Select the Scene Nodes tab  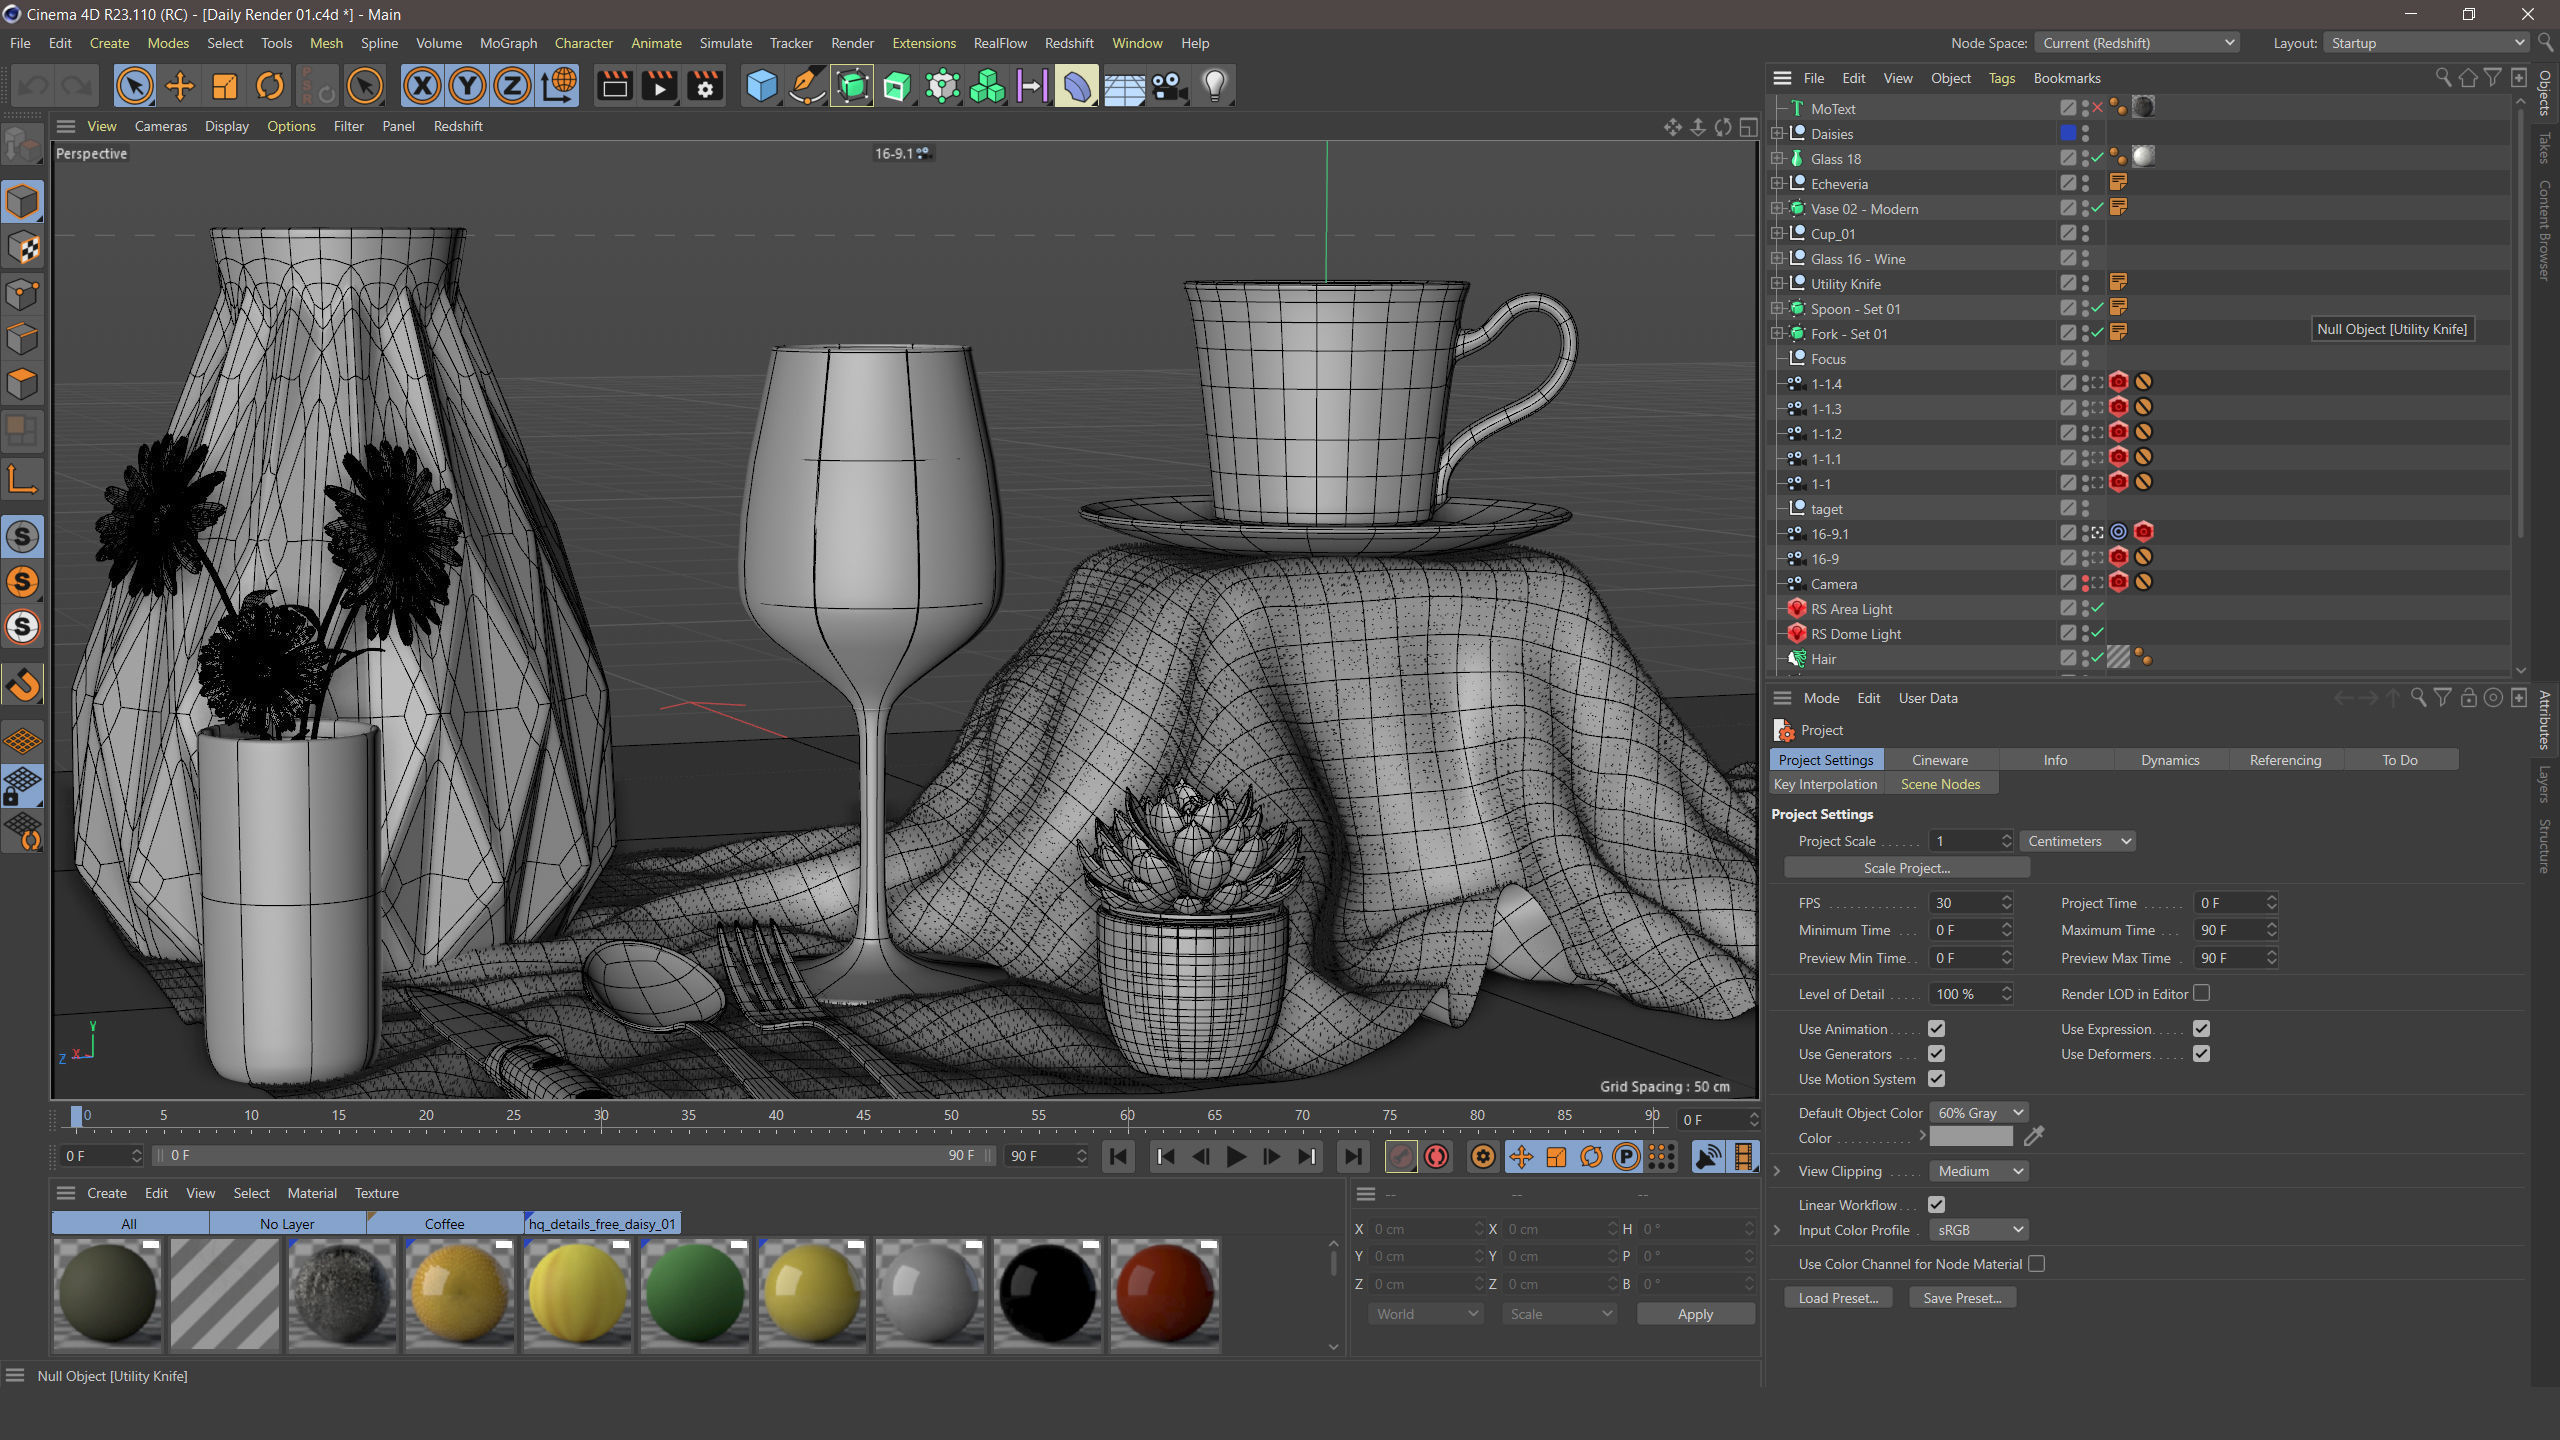[x=1940, y=784]
